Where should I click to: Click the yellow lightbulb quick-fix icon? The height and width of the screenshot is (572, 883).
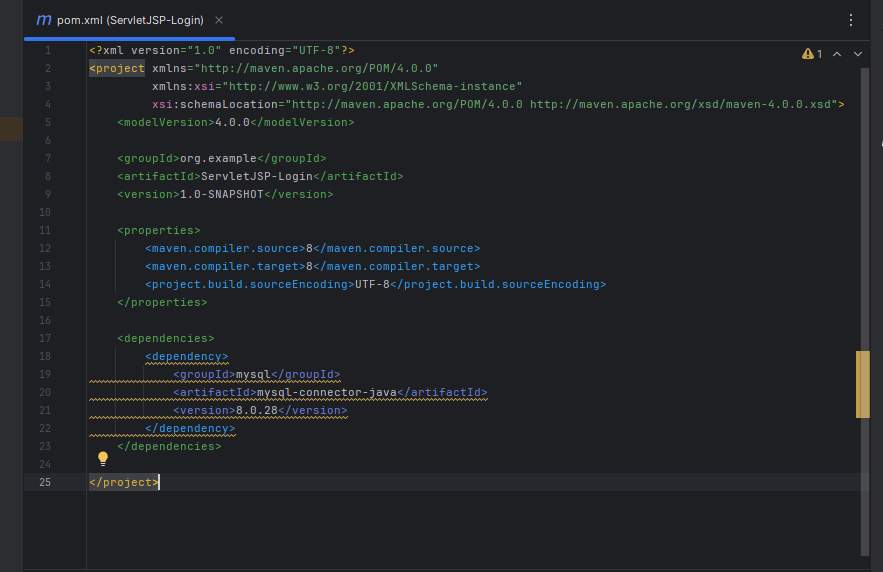(x=102, y=458)
